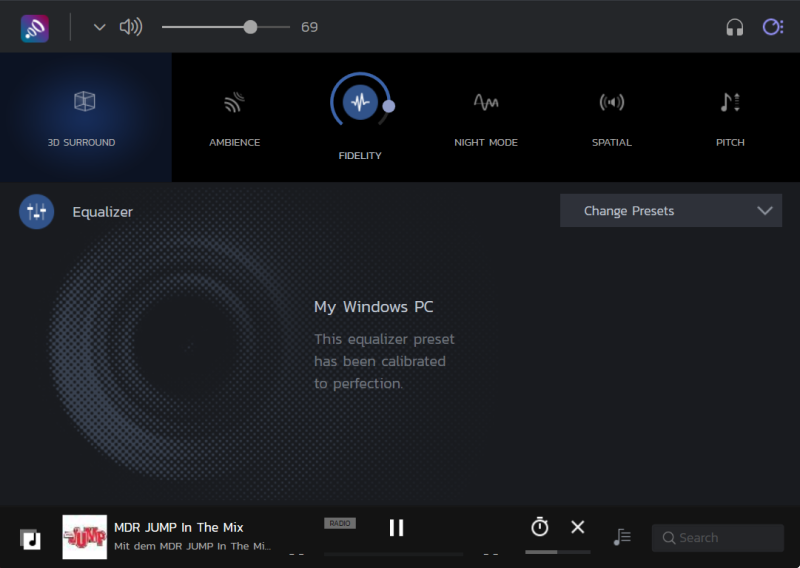Screen dimensions: 800x568
Task: Toggle the 3D Surround cube icon
Action: pyautogui.click(x=85, y=101)
